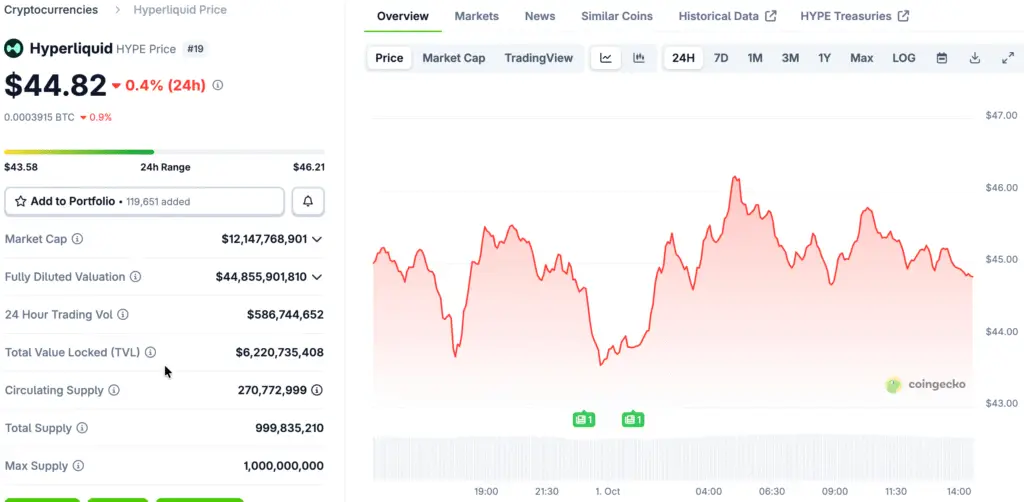Open the calendar date range picker
1024x502 pixels.
941,58
